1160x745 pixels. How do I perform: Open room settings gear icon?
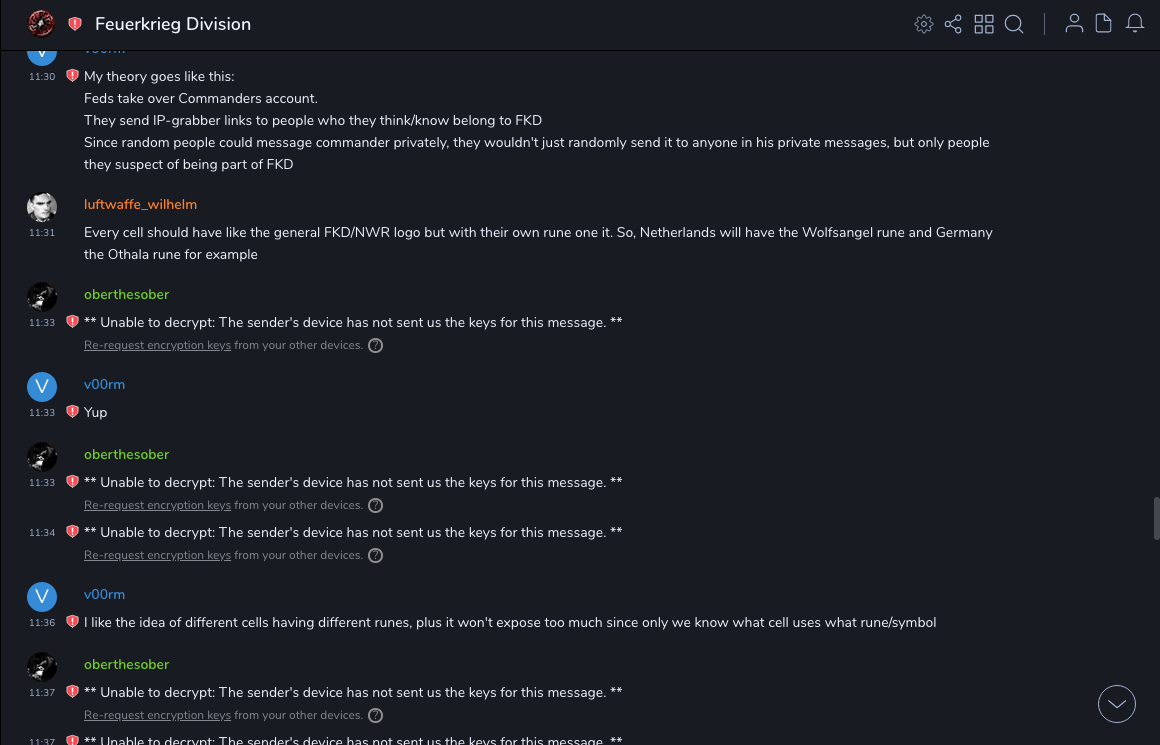click(924, 24)
